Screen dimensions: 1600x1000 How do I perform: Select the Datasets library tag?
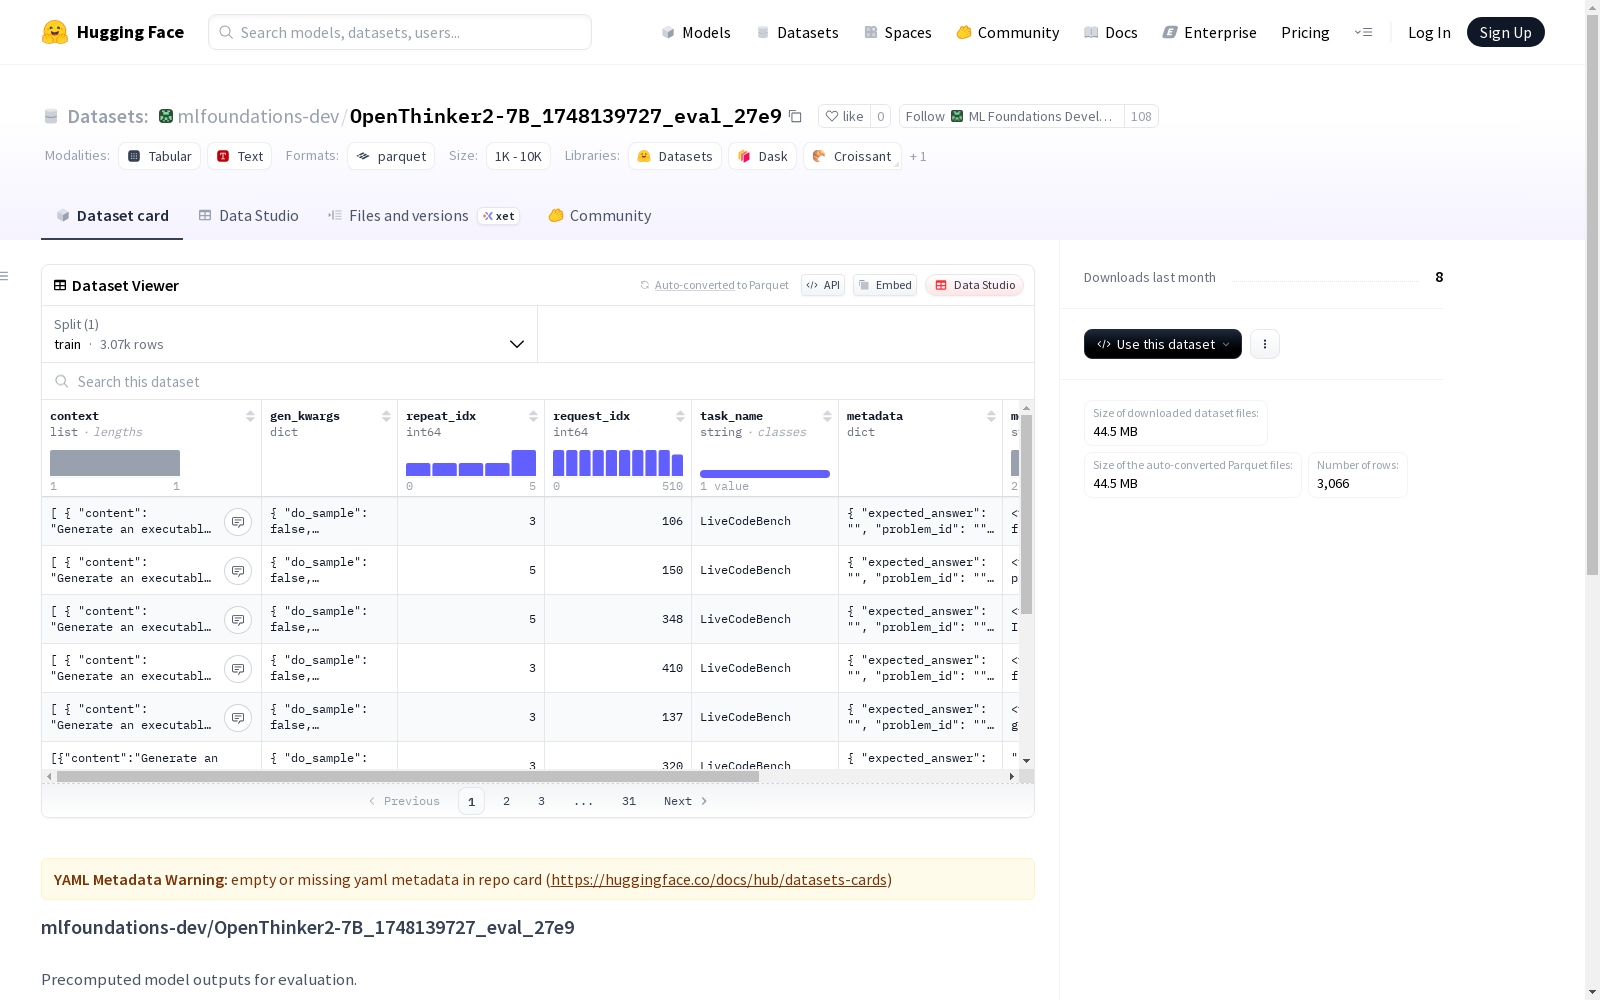pyautogui.click(x=675, y=156)
